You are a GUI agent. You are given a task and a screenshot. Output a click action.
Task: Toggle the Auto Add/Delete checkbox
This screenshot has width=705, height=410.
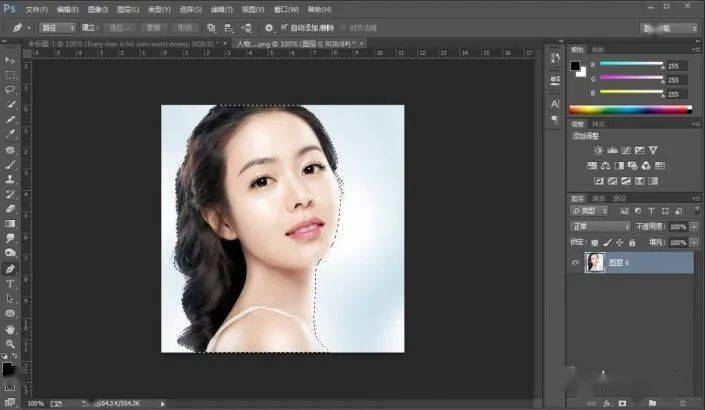[284, 27]
